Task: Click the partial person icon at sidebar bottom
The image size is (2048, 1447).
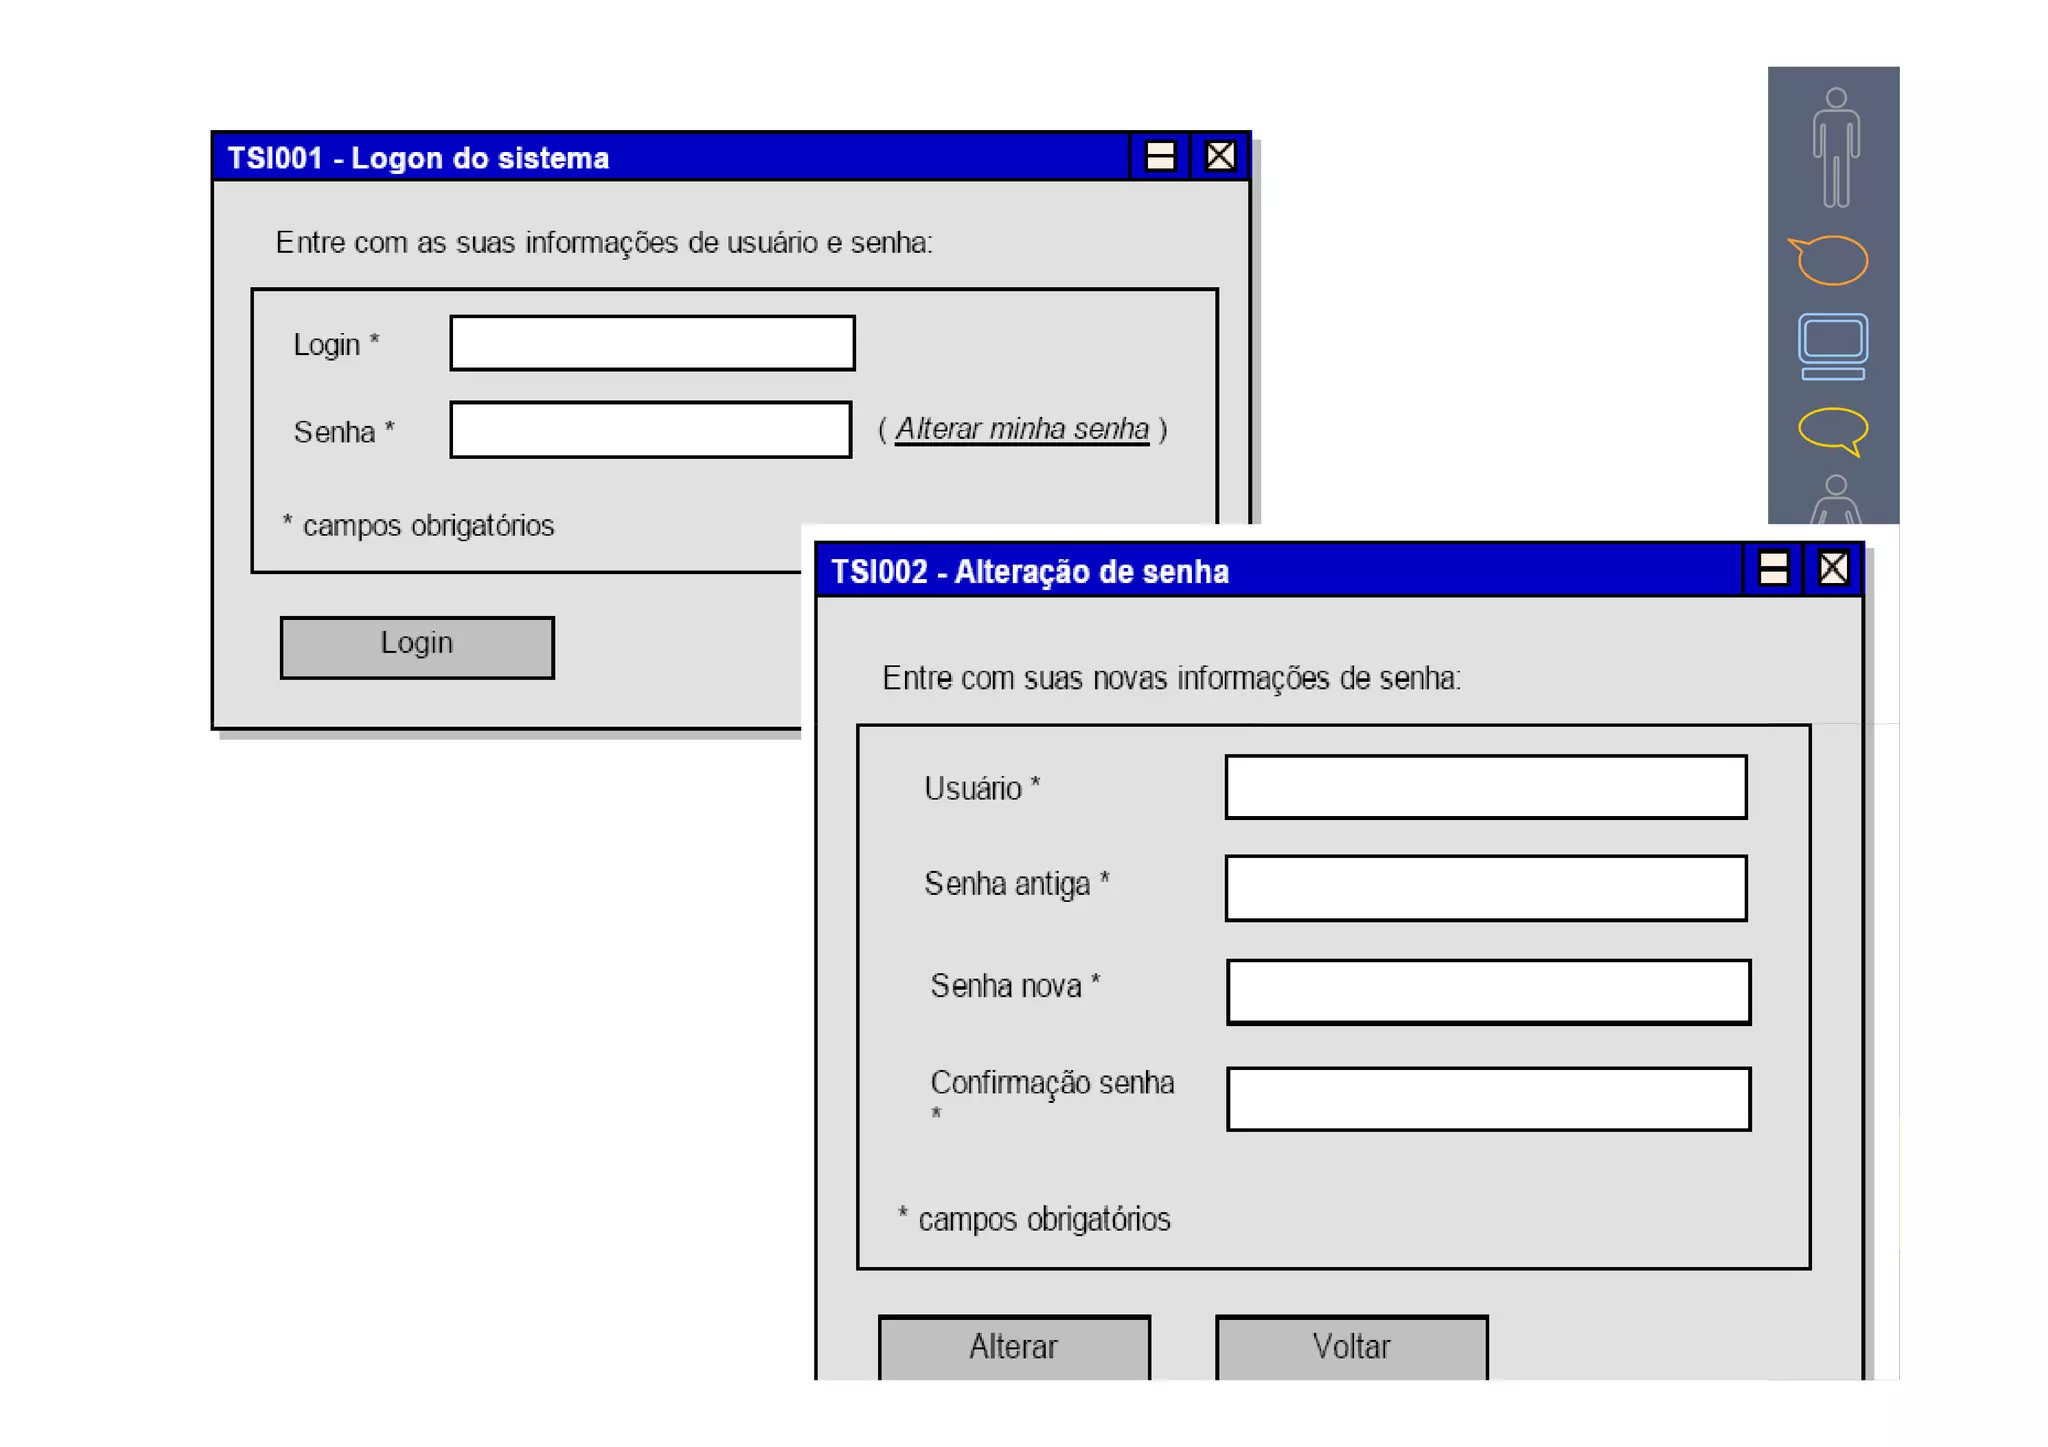Action: [1835, 501]
